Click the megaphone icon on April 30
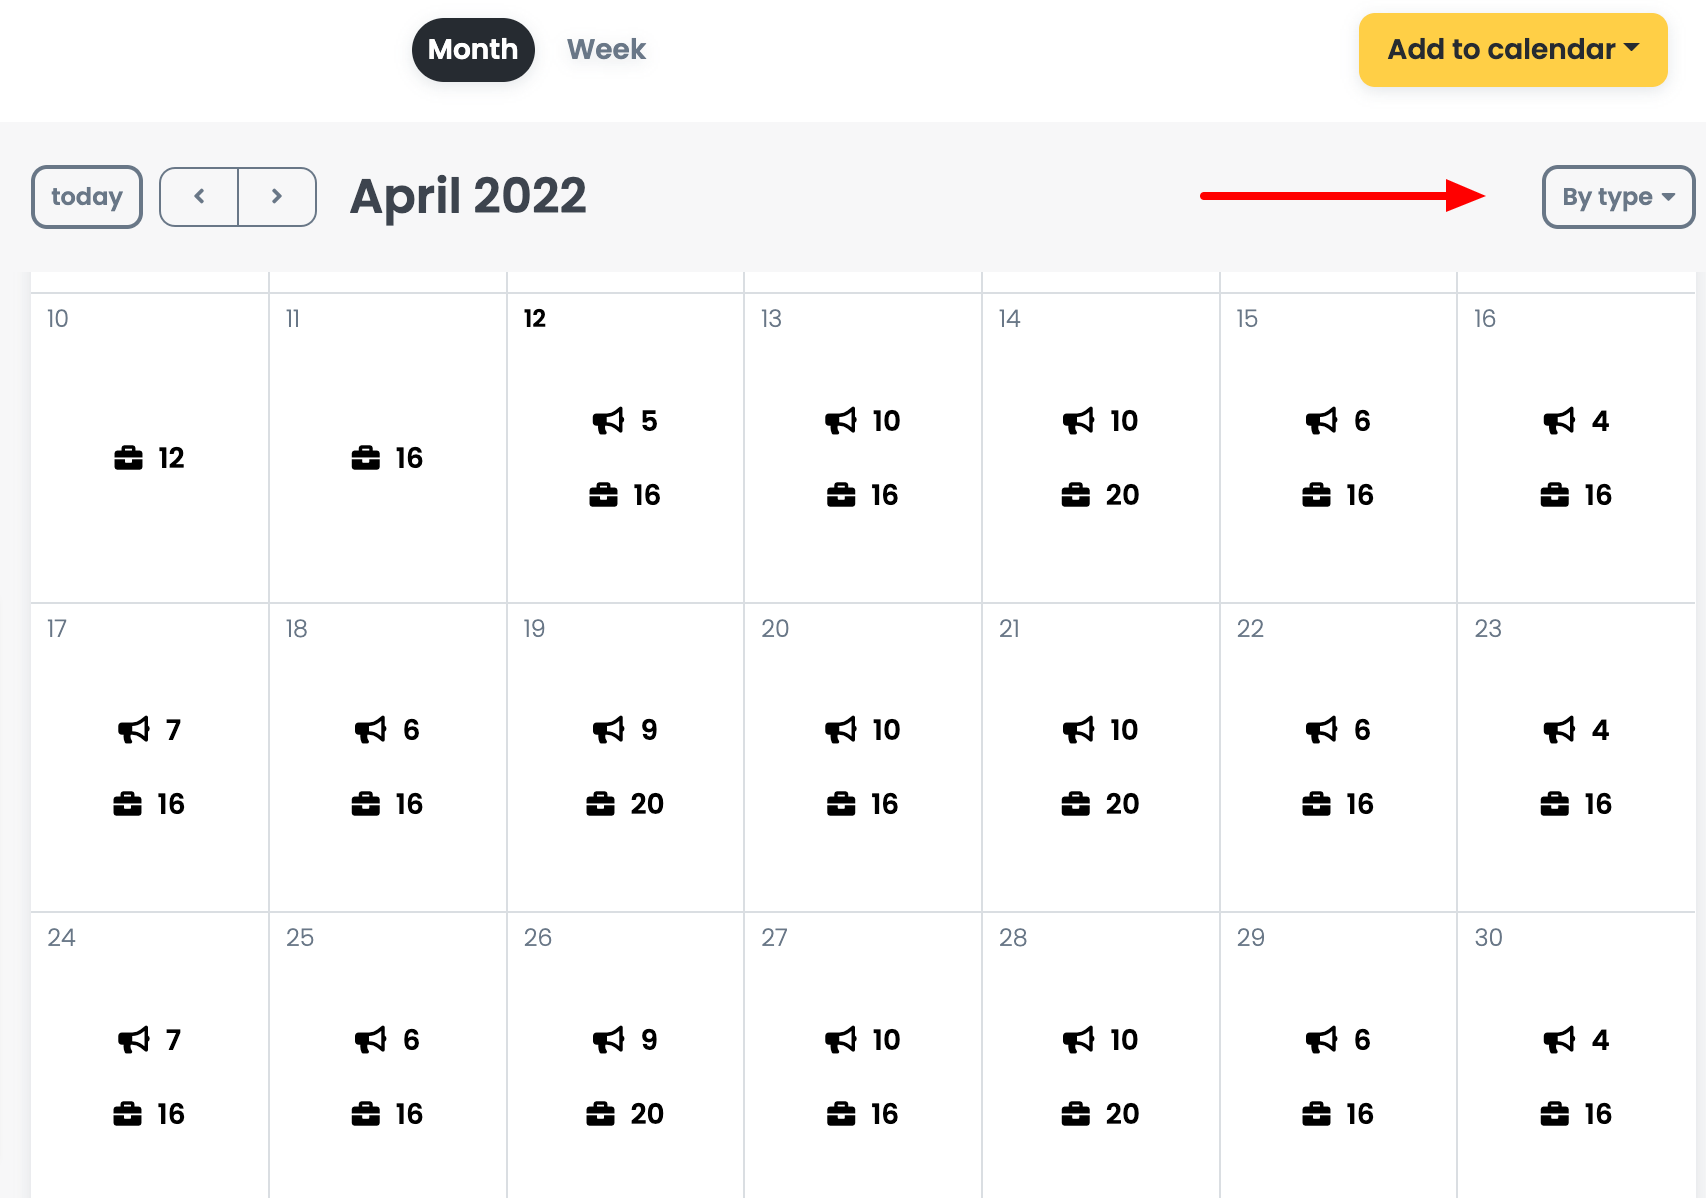 coord(1559,1040)
